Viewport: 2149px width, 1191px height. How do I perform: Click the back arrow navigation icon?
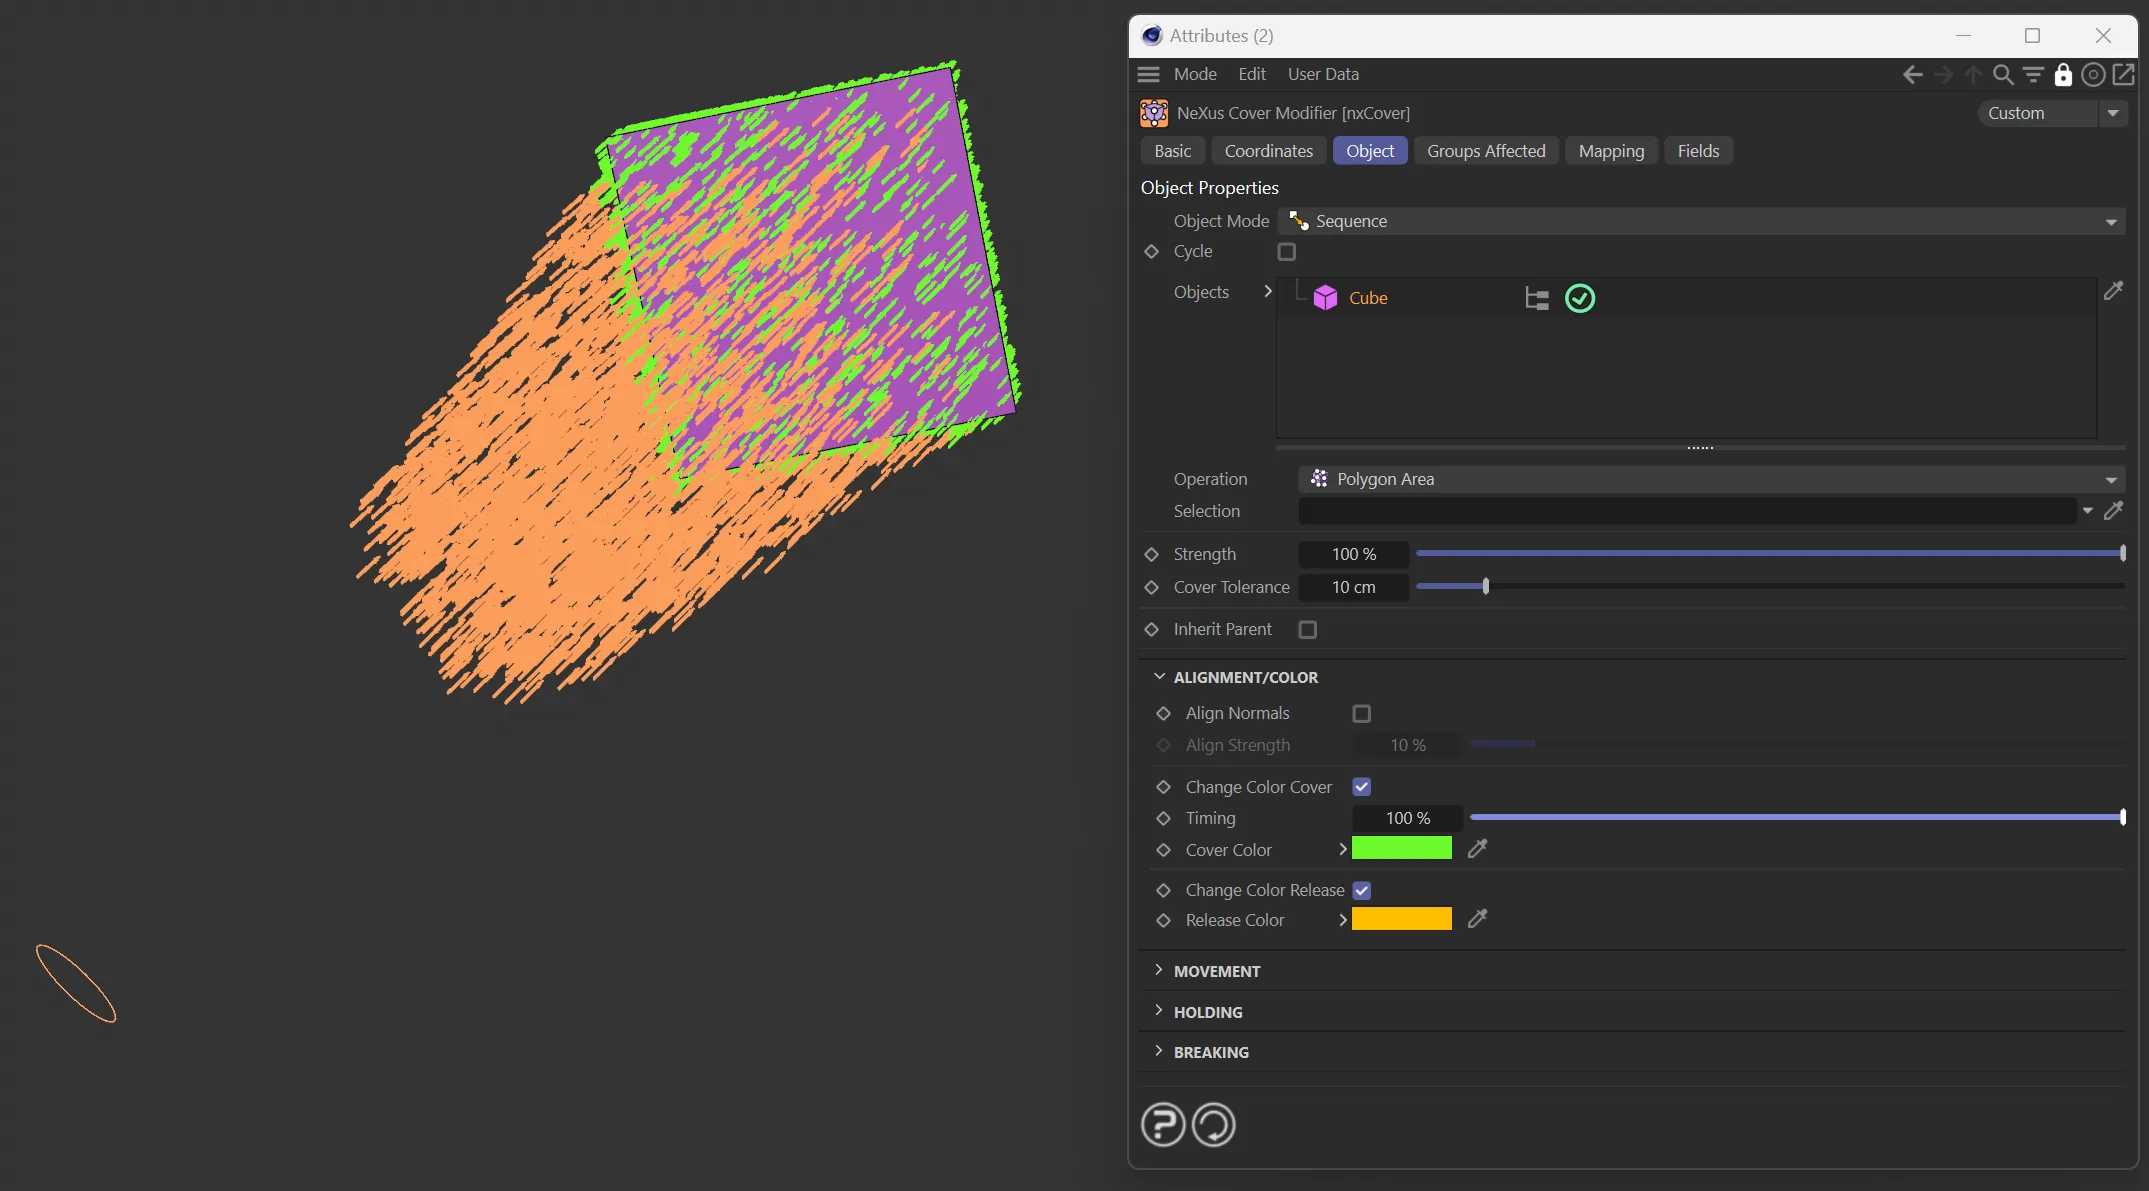[x=1912, y=75]
